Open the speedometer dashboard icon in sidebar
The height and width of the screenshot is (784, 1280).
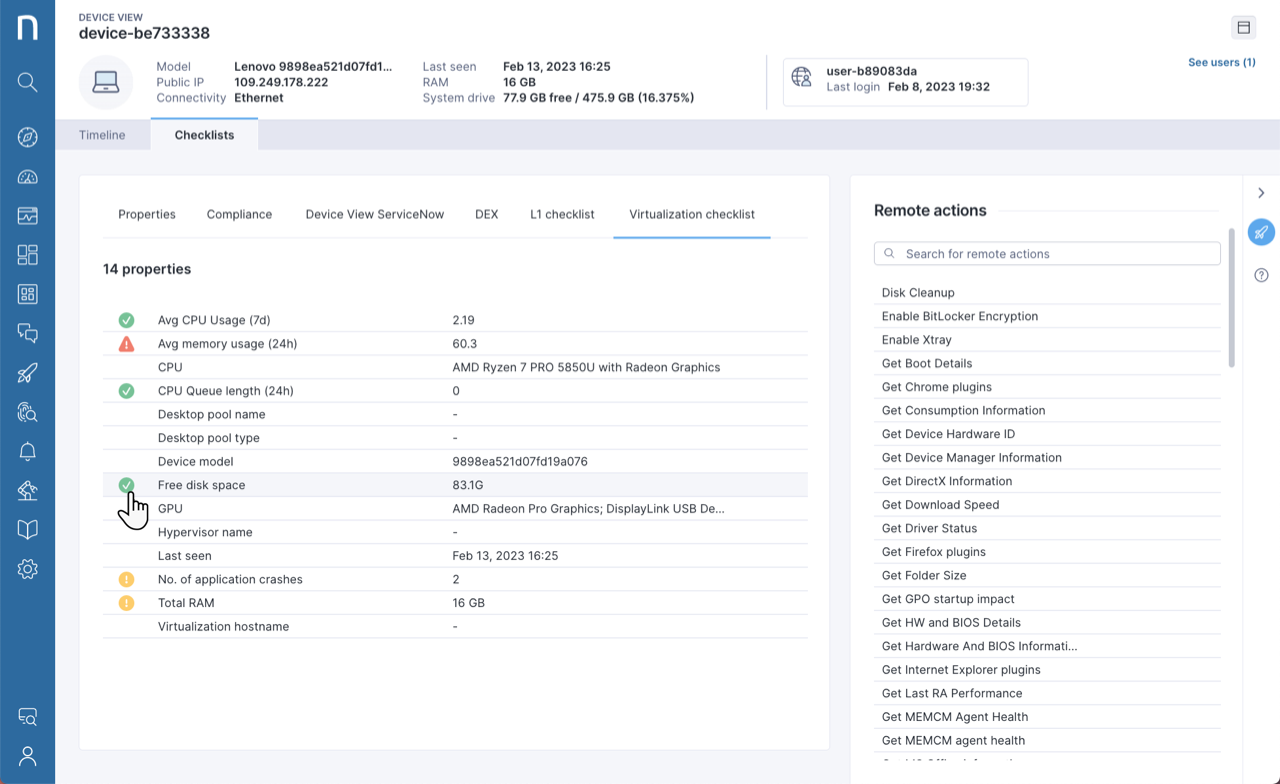27,177
